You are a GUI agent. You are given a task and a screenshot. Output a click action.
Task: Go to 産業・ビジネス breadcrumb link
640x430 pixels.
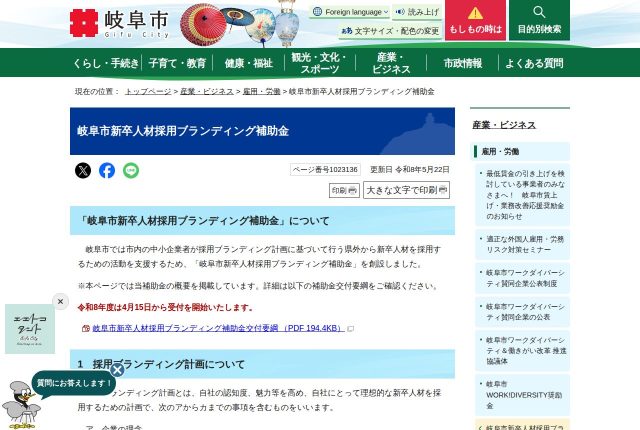[207, 91]
